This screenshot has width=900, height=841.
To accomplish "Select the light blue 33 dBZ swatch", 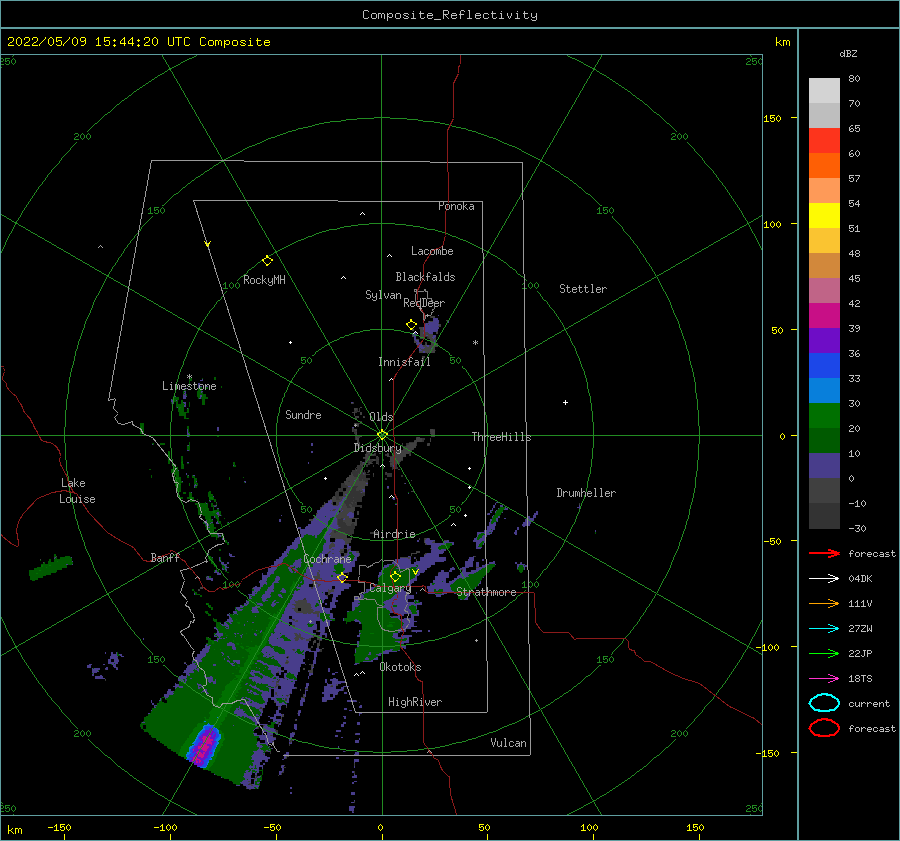I will [824, 390].
